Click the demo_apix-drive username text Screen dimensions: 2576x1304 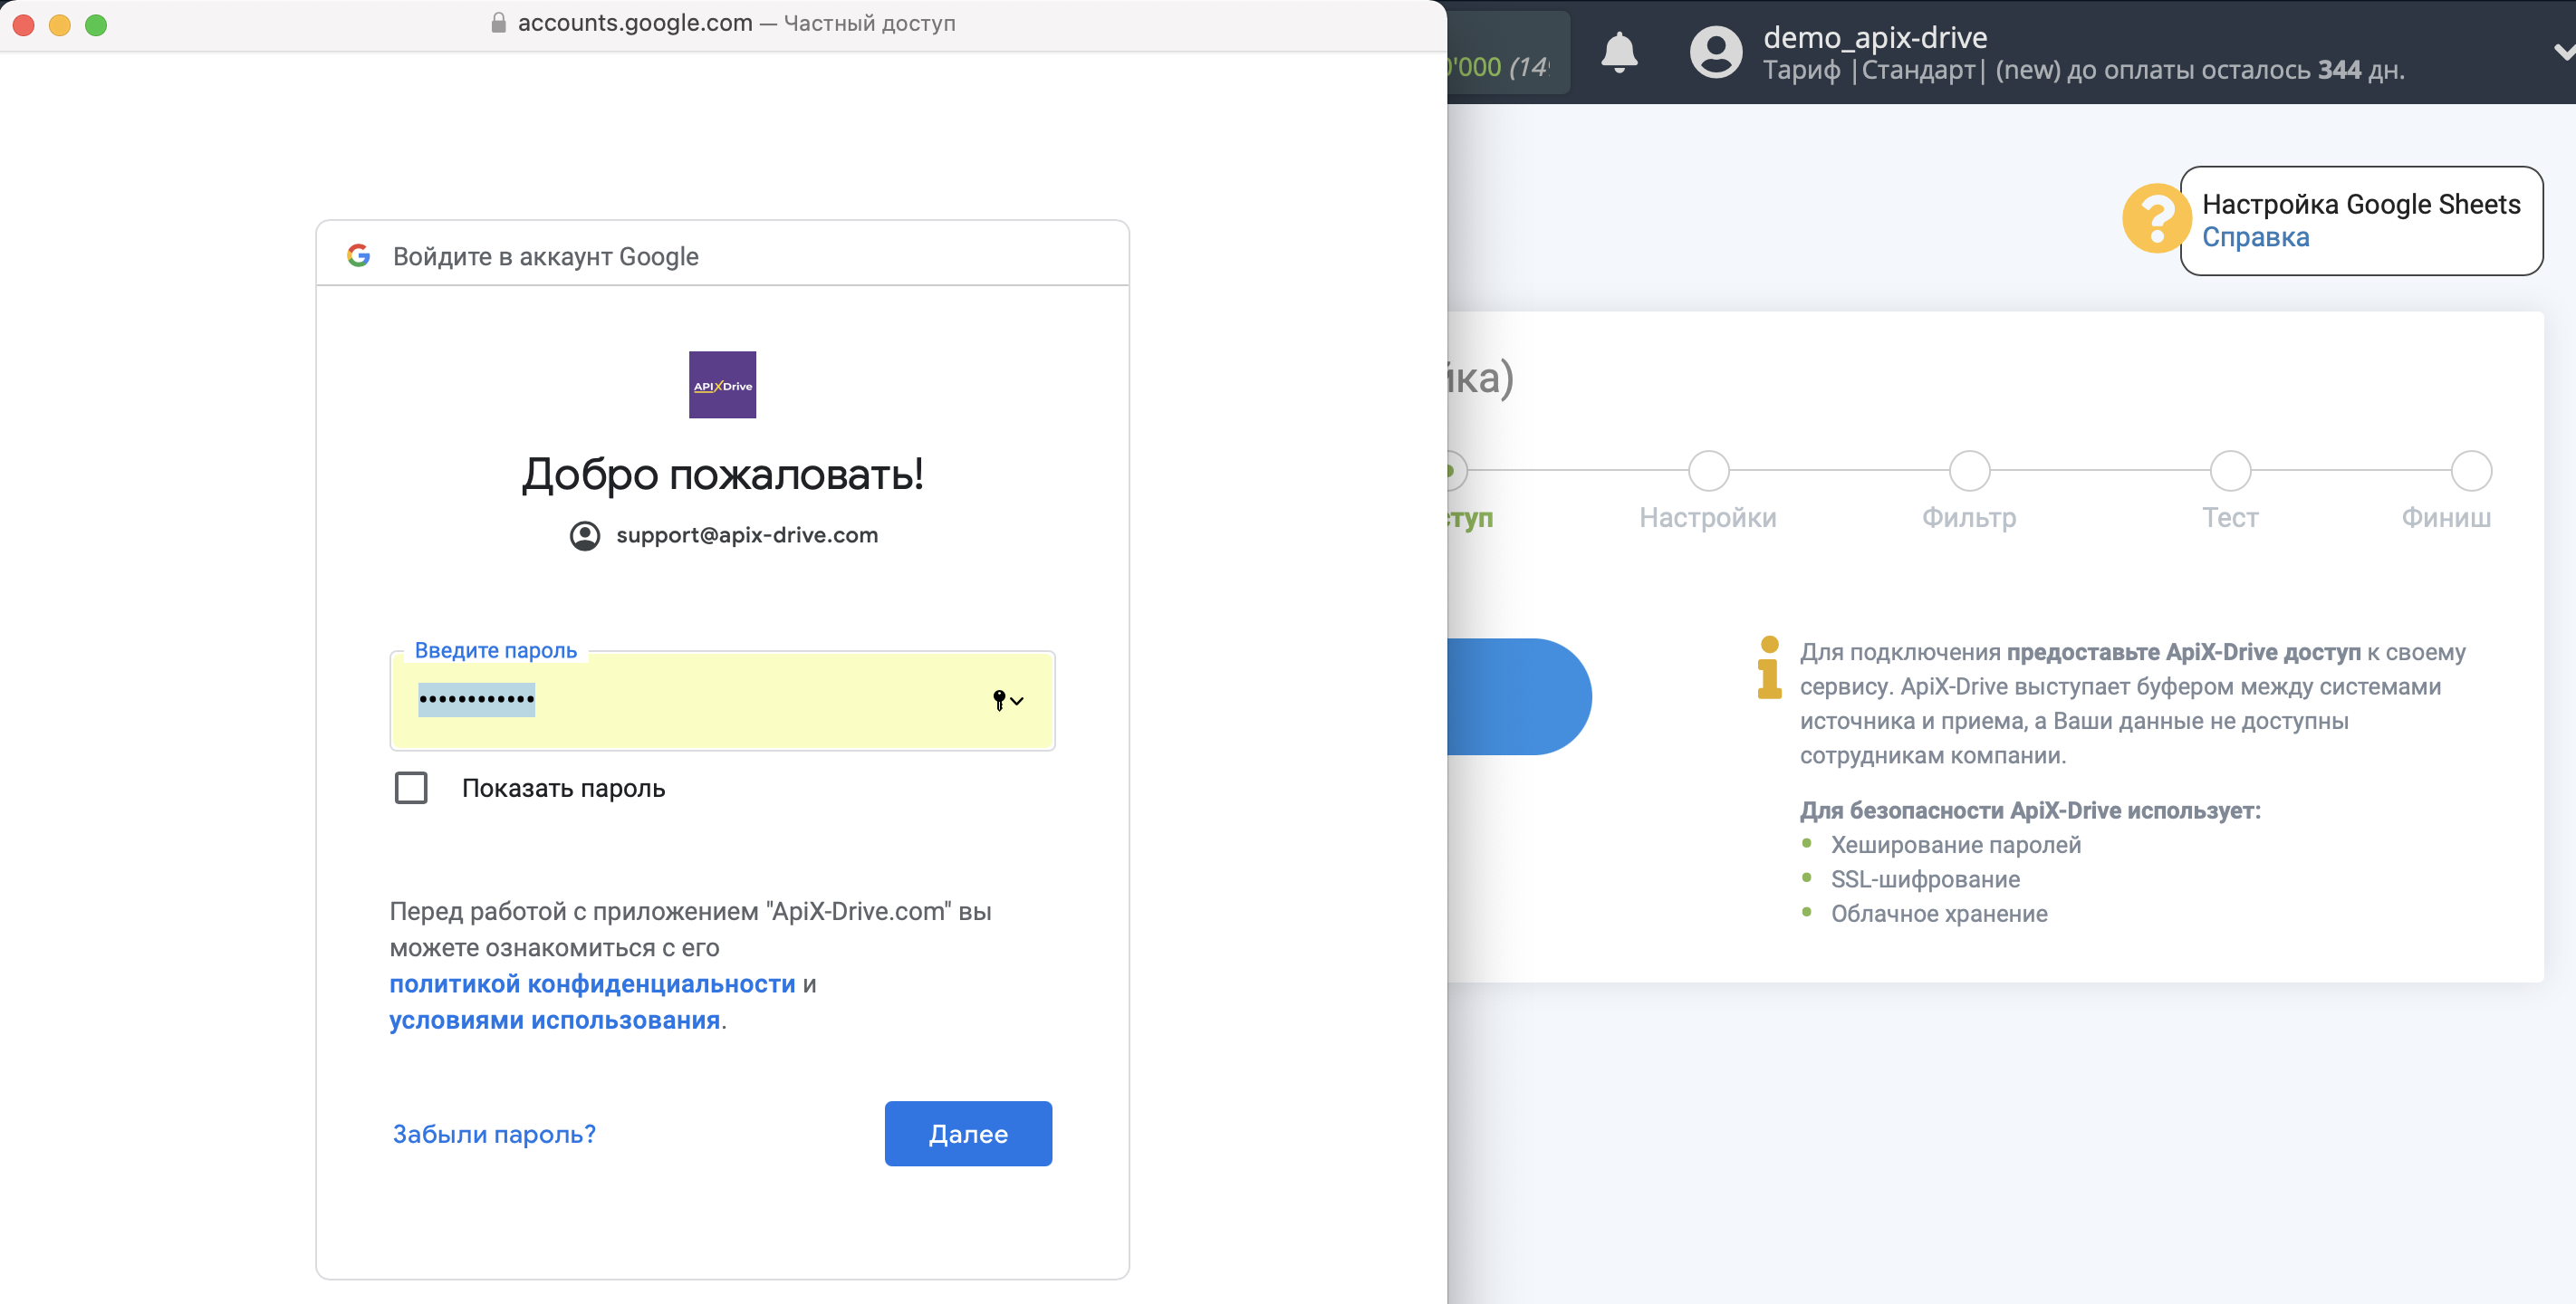click(x=1875, y=37)
